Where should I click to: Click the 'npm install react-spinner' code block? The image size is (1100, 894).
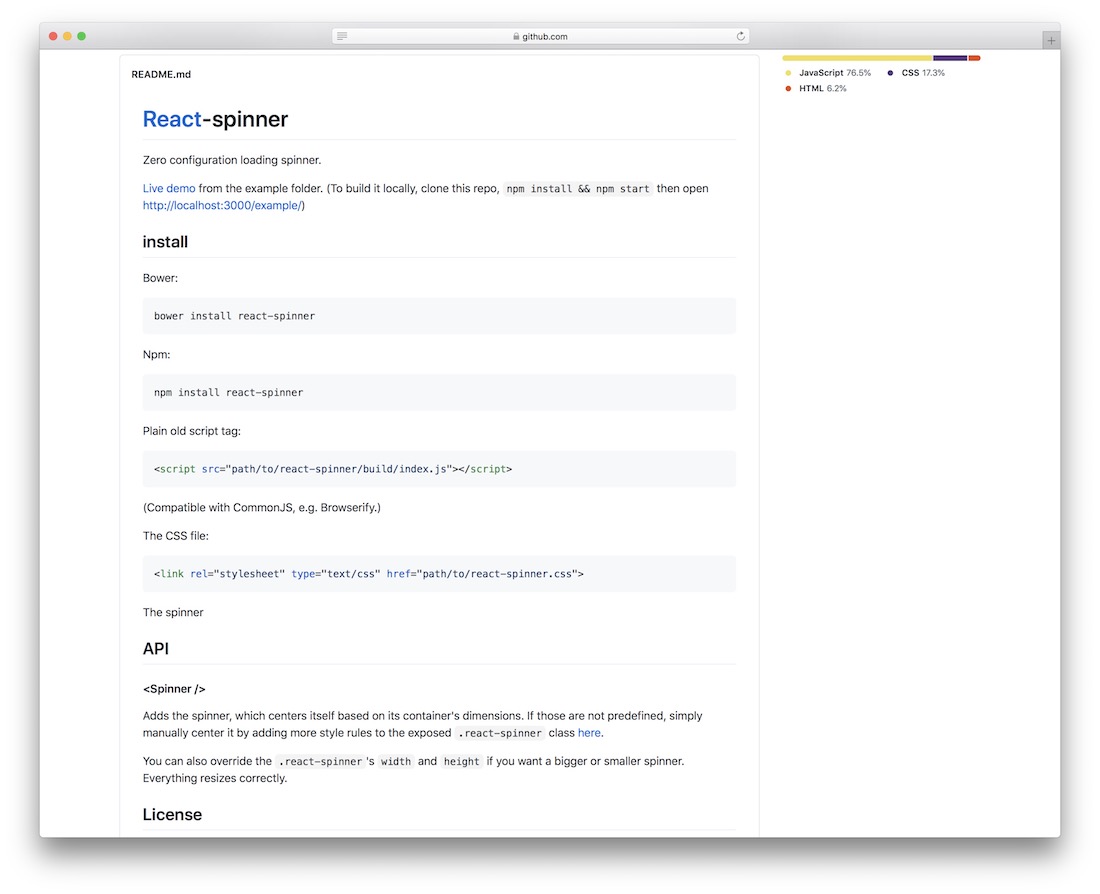[439, 392]
